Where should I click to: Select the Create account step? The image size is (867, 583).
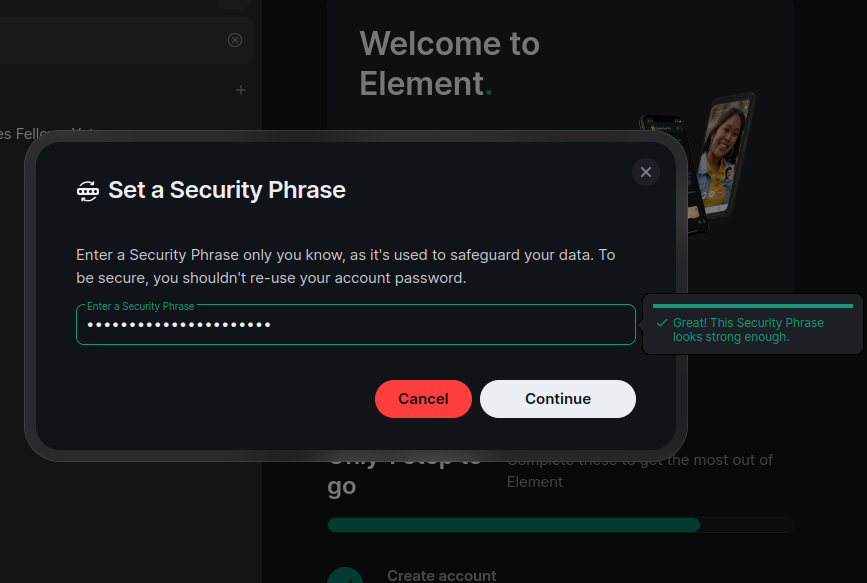coord(441,575)
